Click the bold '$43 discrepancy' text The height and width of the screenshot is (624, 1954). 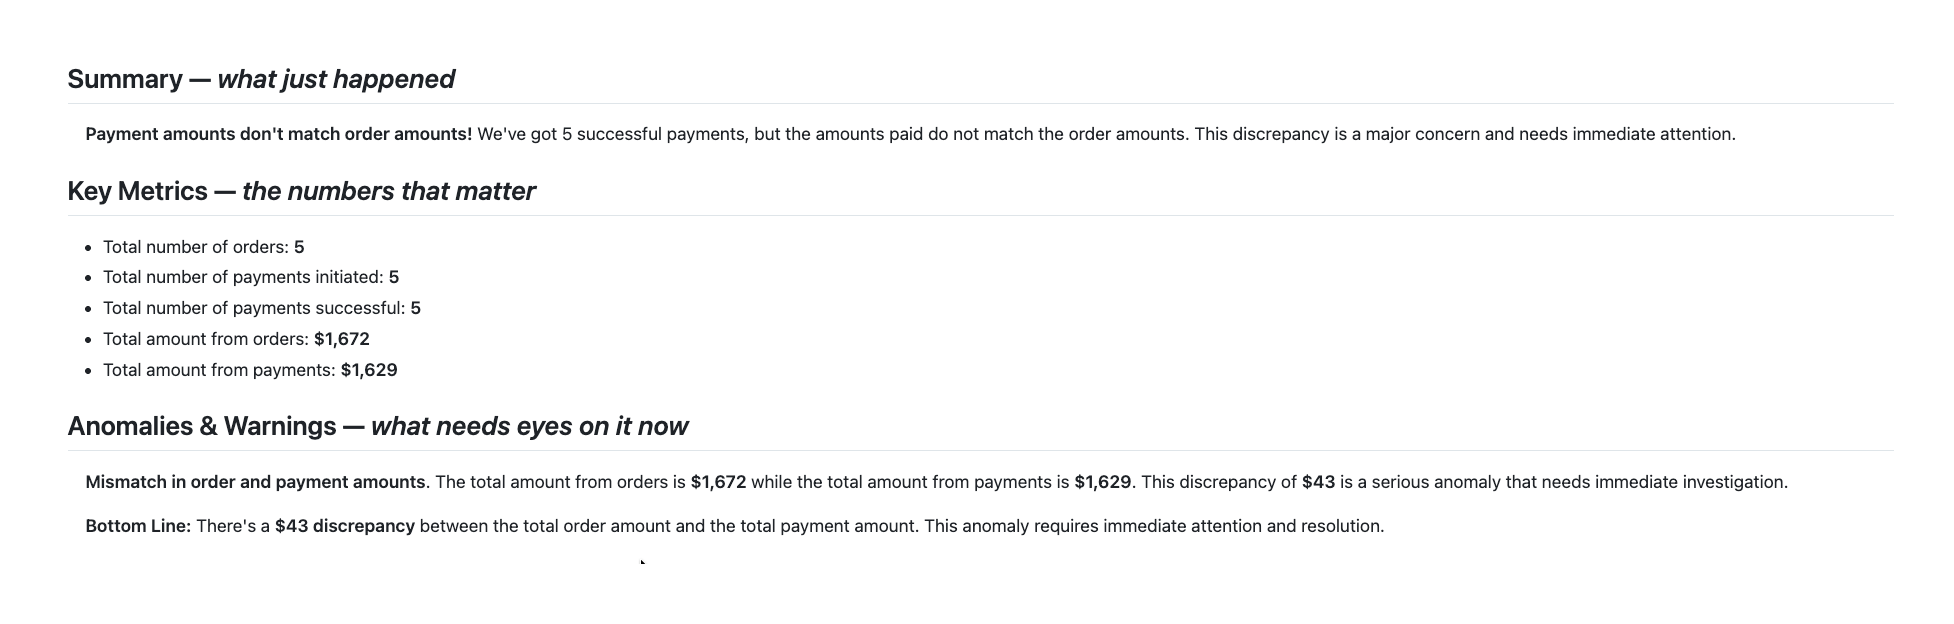pos(345,526)
